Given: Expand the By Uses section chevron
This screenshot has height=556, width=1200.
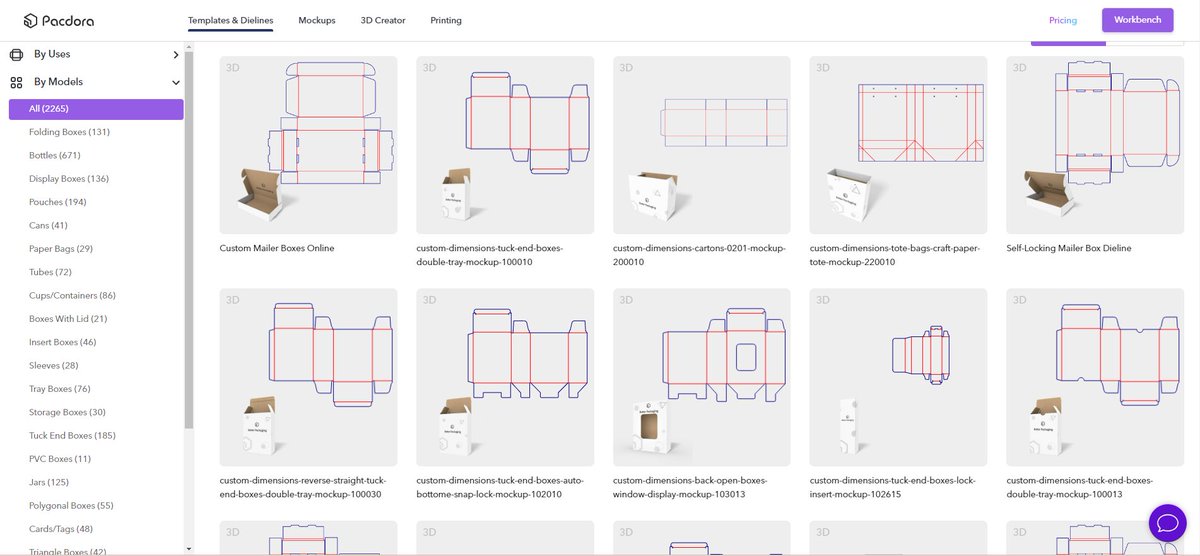Looking at the screenshot, I should 176,54.
